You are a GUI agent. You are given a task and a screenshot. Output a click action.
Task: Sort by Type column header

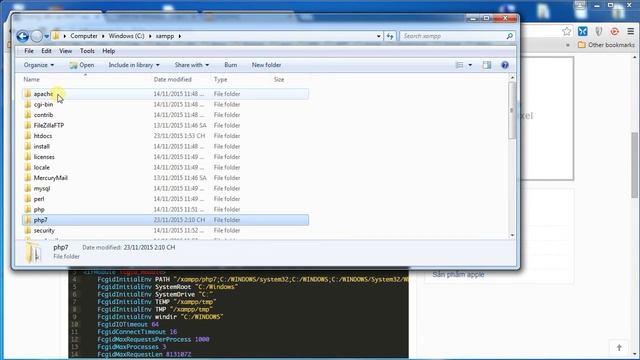coord(220,79)
